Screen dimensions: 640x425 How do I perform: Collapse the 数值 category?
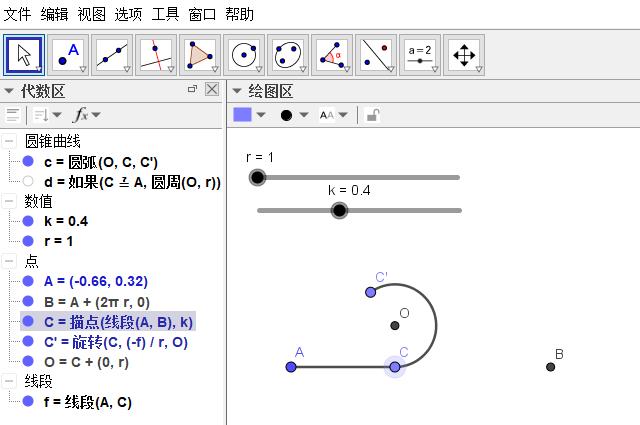9,201
